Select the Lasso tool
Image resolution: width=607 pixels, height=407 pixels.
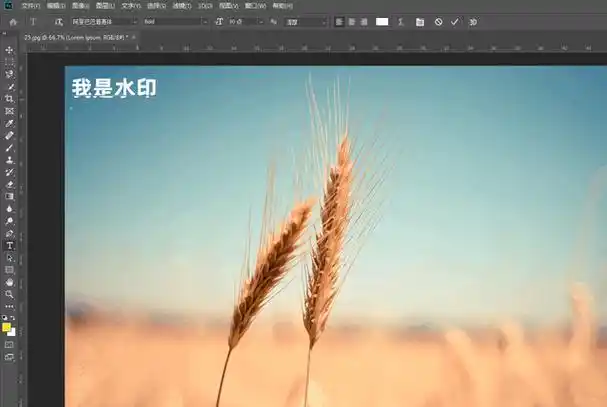tap(9, 74)
